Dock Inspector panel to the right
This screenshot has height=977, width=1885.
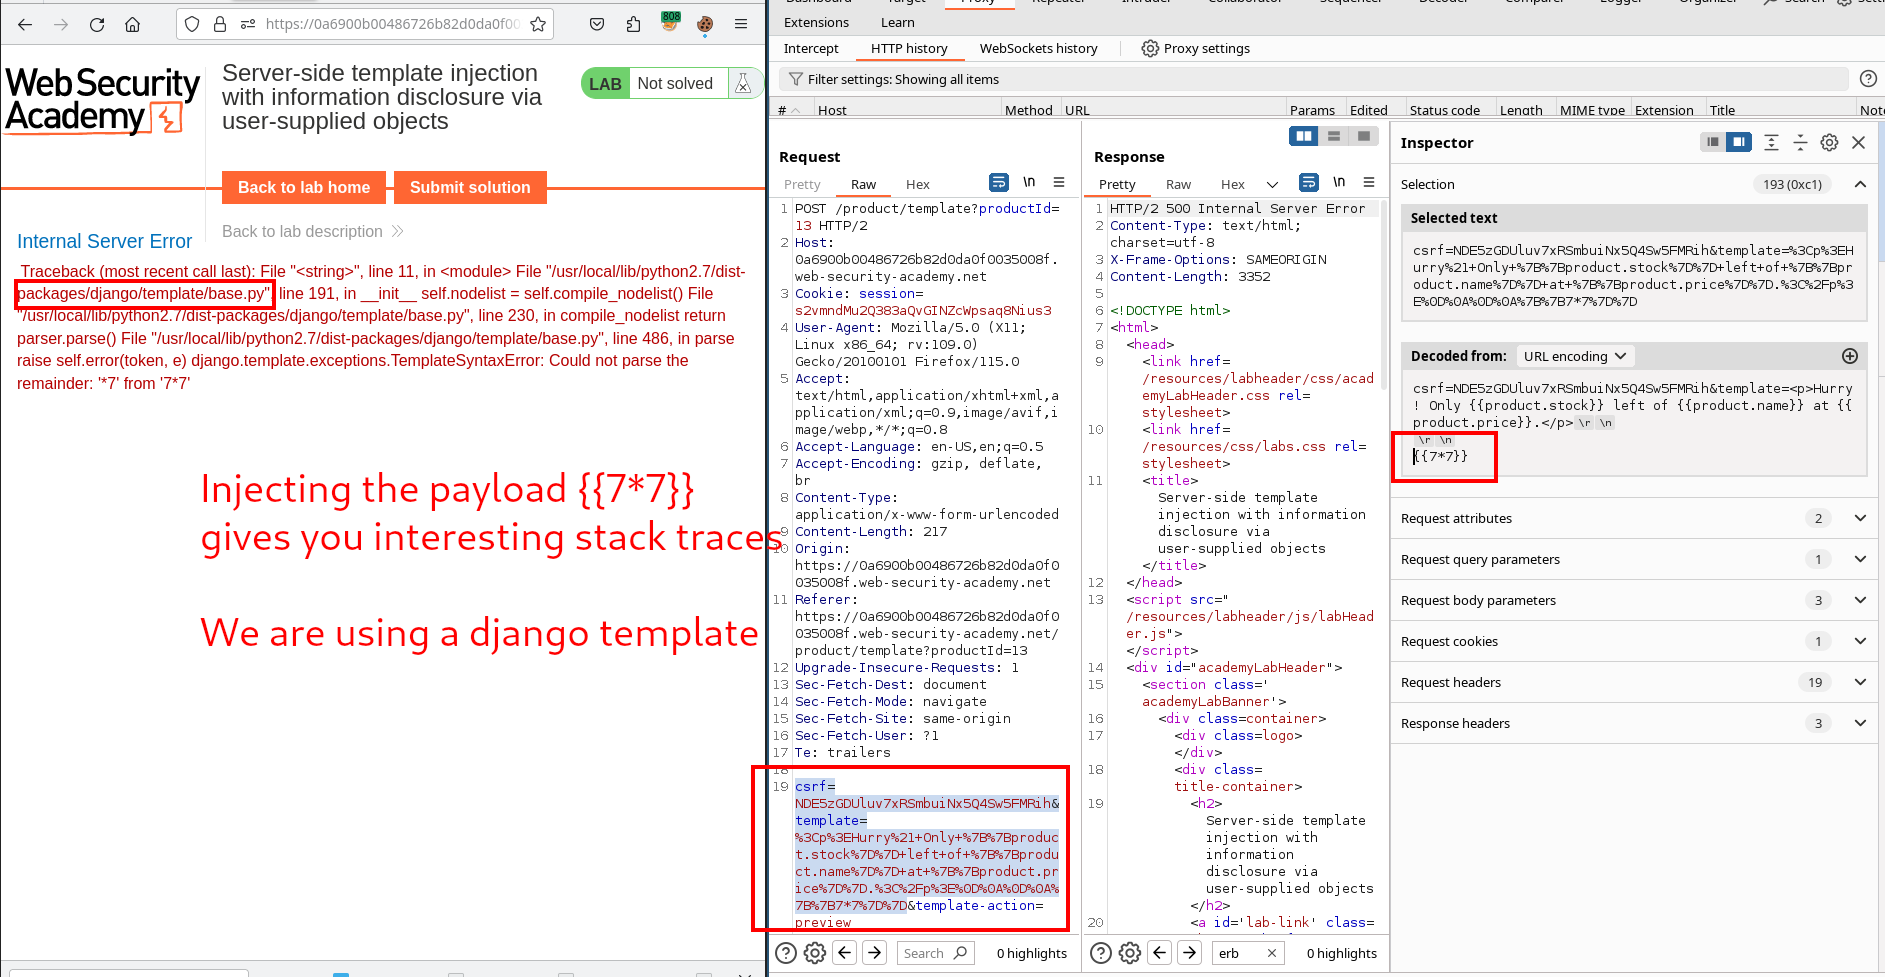click(1740, 142)
